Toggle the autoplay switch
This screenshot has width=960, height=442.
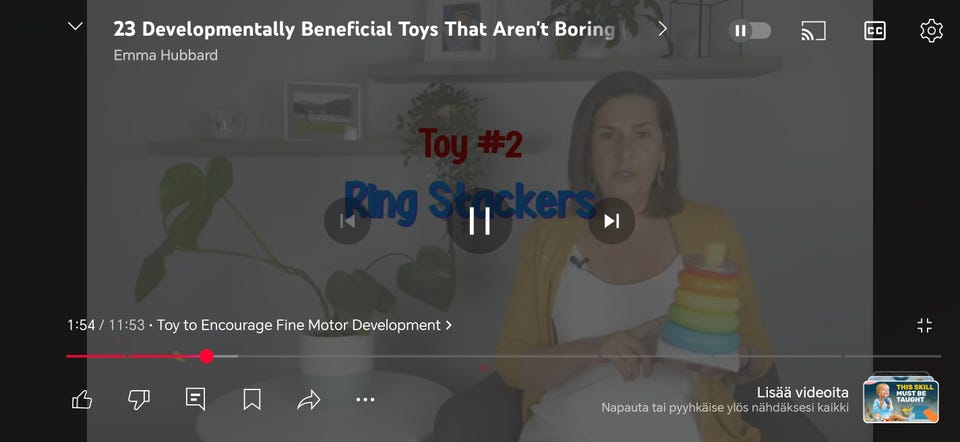pos(750,31)
